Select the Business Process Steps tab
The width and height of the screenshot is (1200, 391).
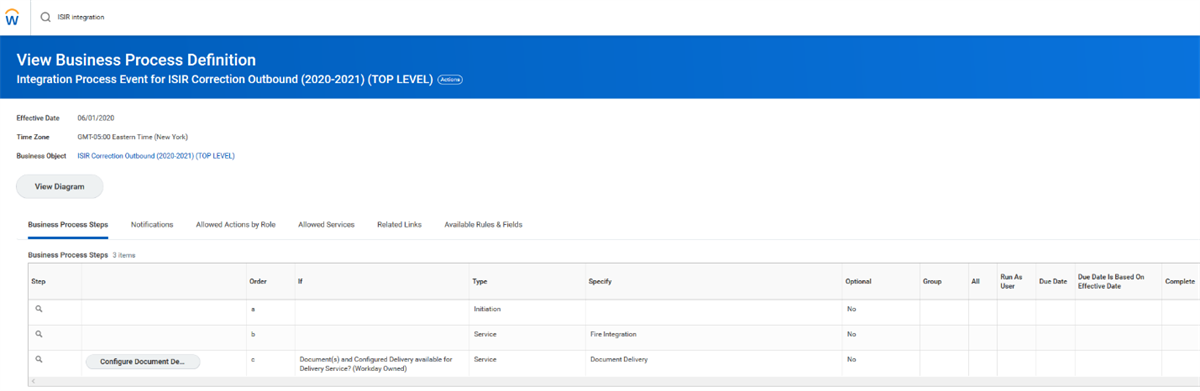click(68, 224)
